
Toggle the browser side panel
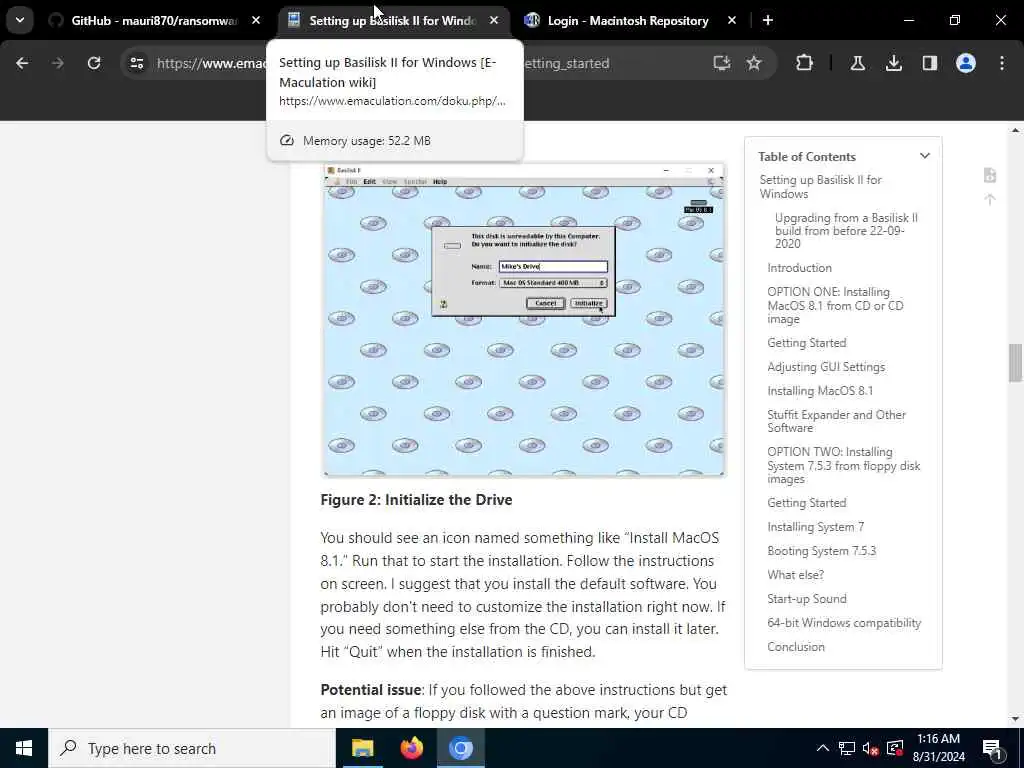(x=930, y=63)
